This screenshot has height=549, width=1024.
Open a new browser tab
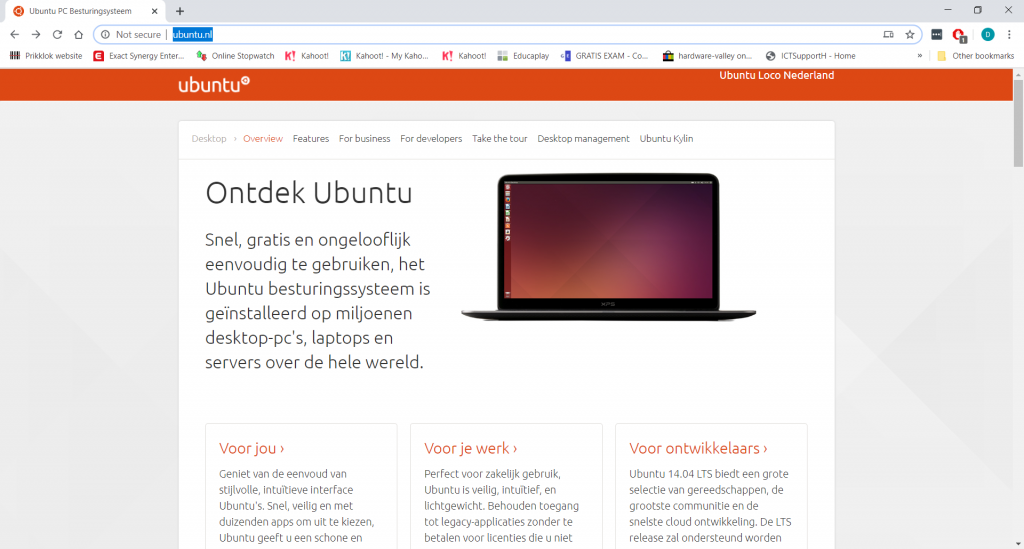point(180,11)
